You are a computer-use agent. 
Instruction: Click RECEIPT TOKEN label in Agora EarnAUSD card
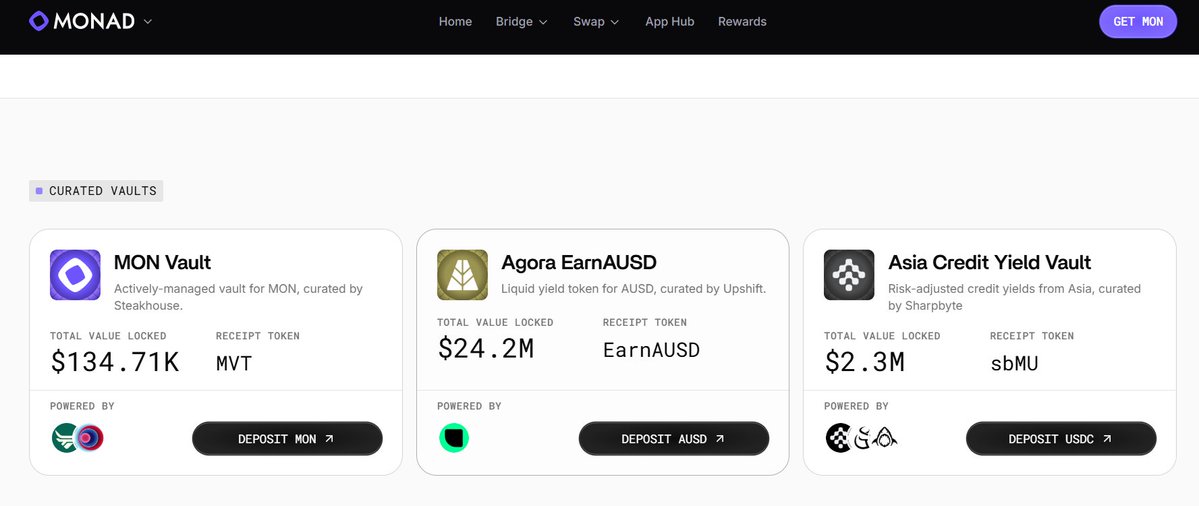point(645,323)
